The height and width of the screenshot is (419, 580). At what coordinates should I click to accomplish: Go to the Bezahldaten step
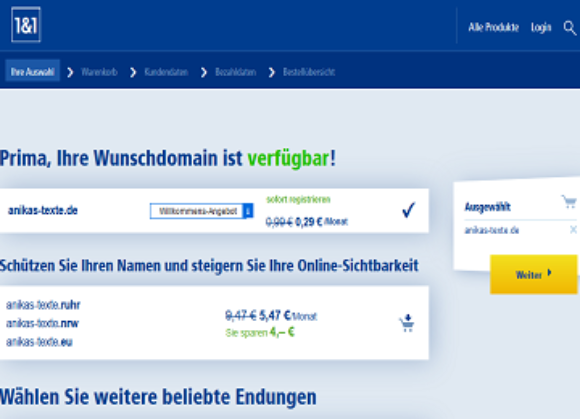(x=236, y=72)
